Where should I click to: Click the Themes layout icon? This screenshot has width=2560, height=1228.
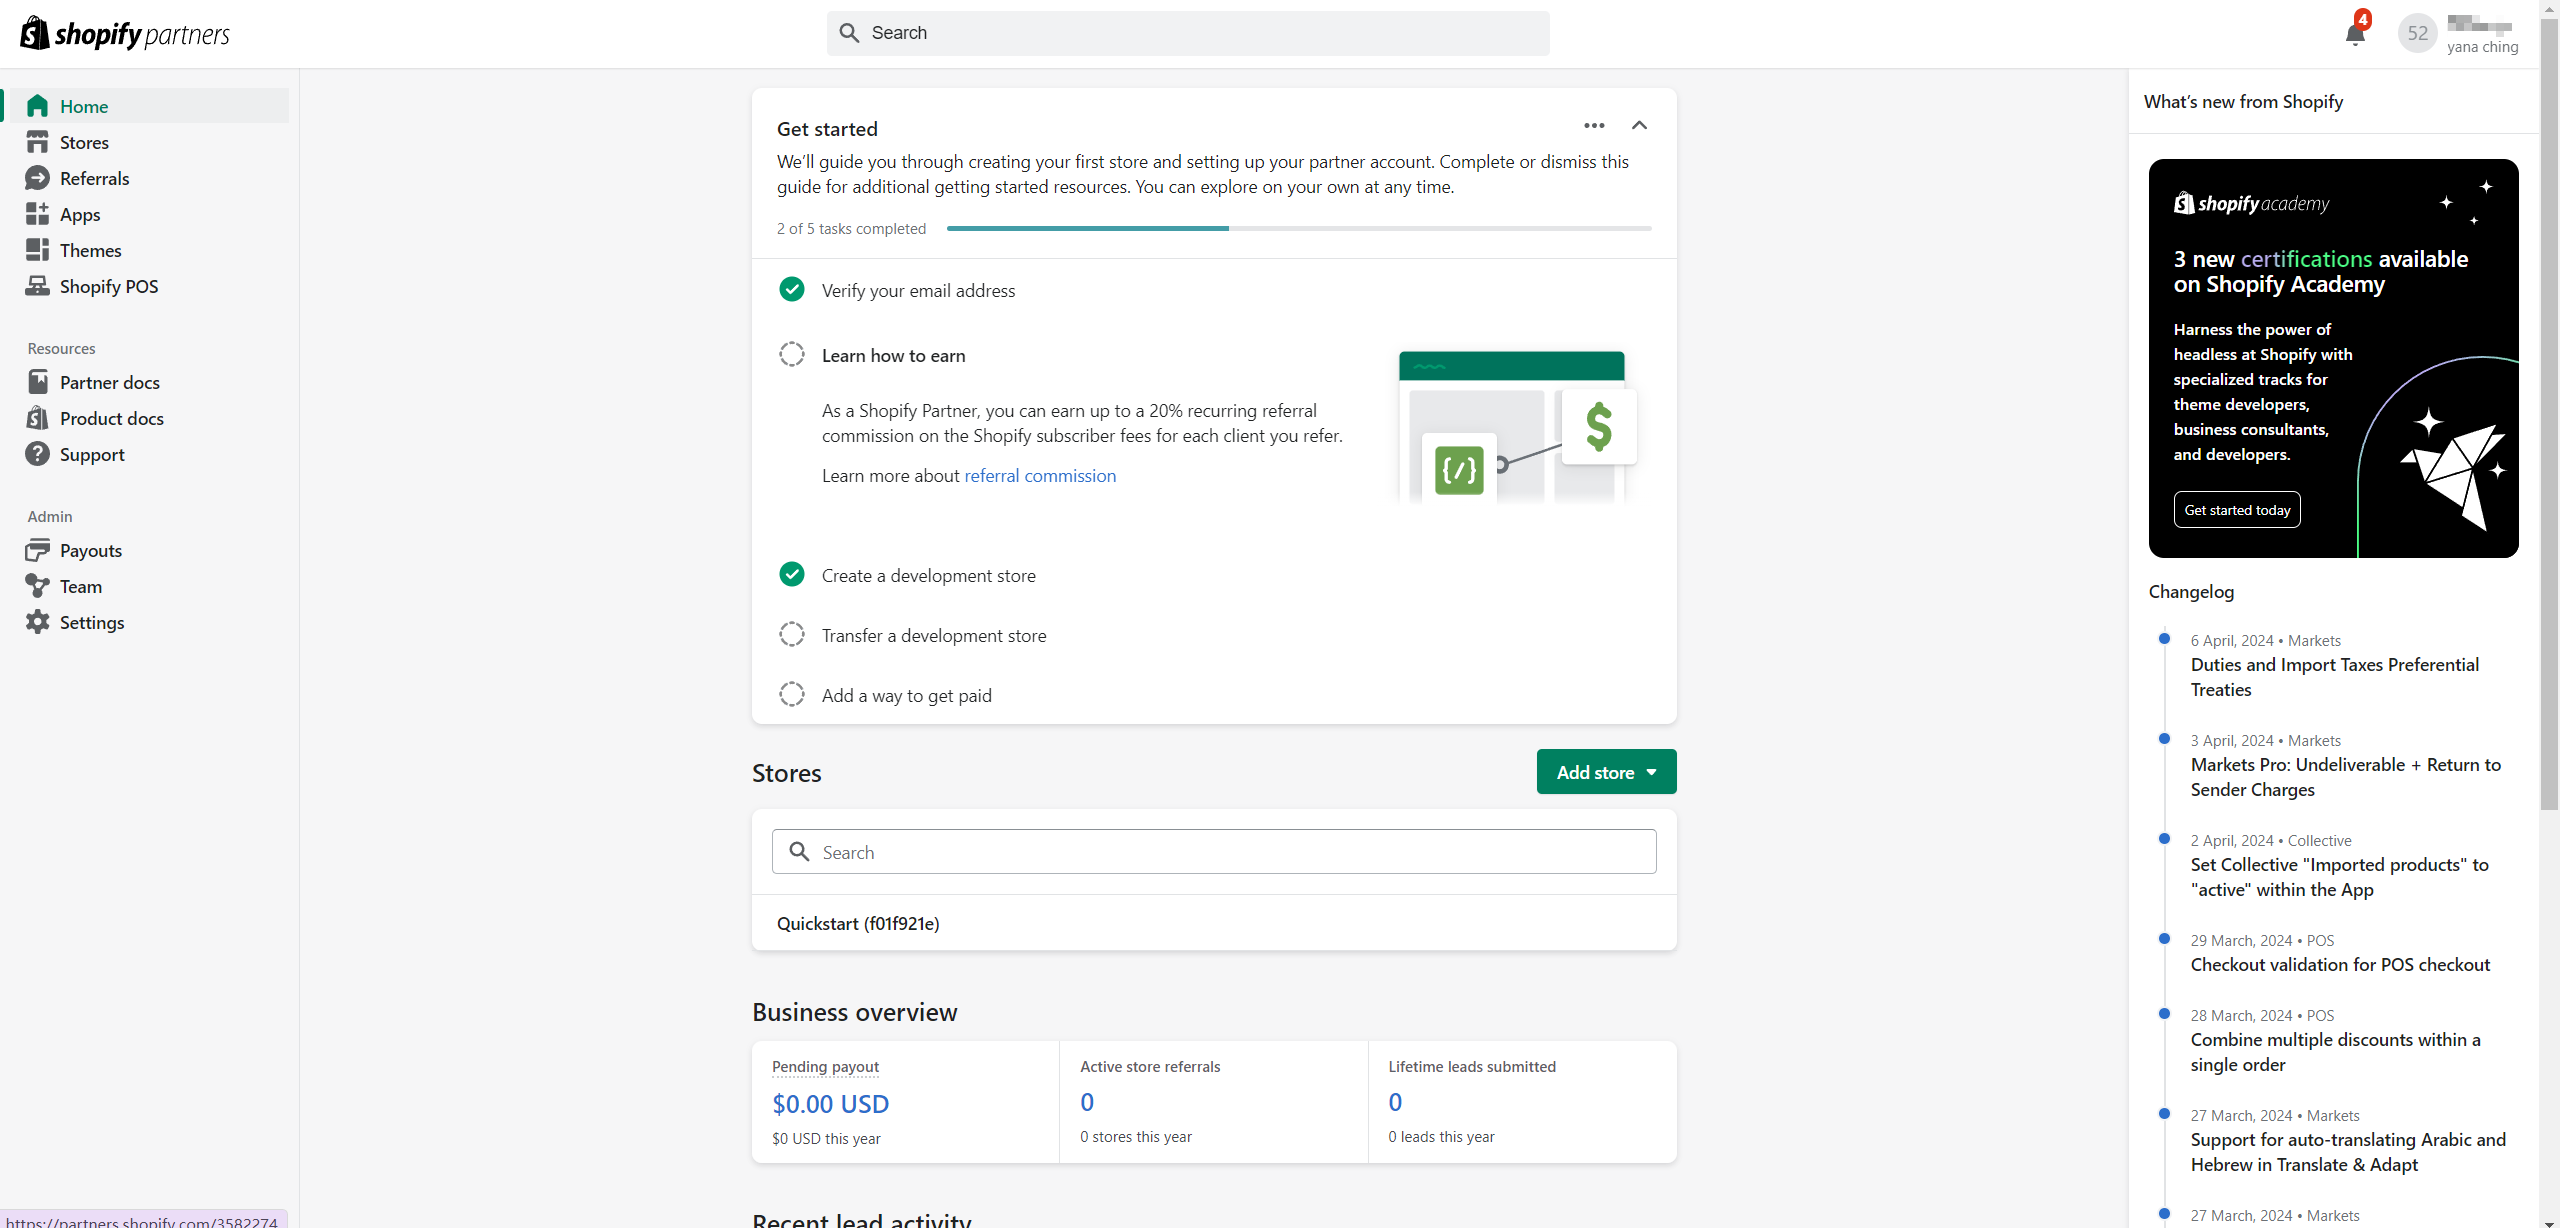coord(37,250)
